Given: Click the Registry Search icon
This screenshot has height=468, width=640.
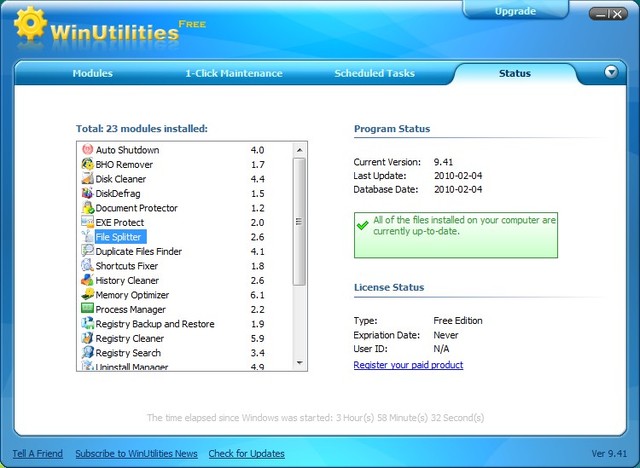Looking at the screenshot, I should tap(87, 352).
